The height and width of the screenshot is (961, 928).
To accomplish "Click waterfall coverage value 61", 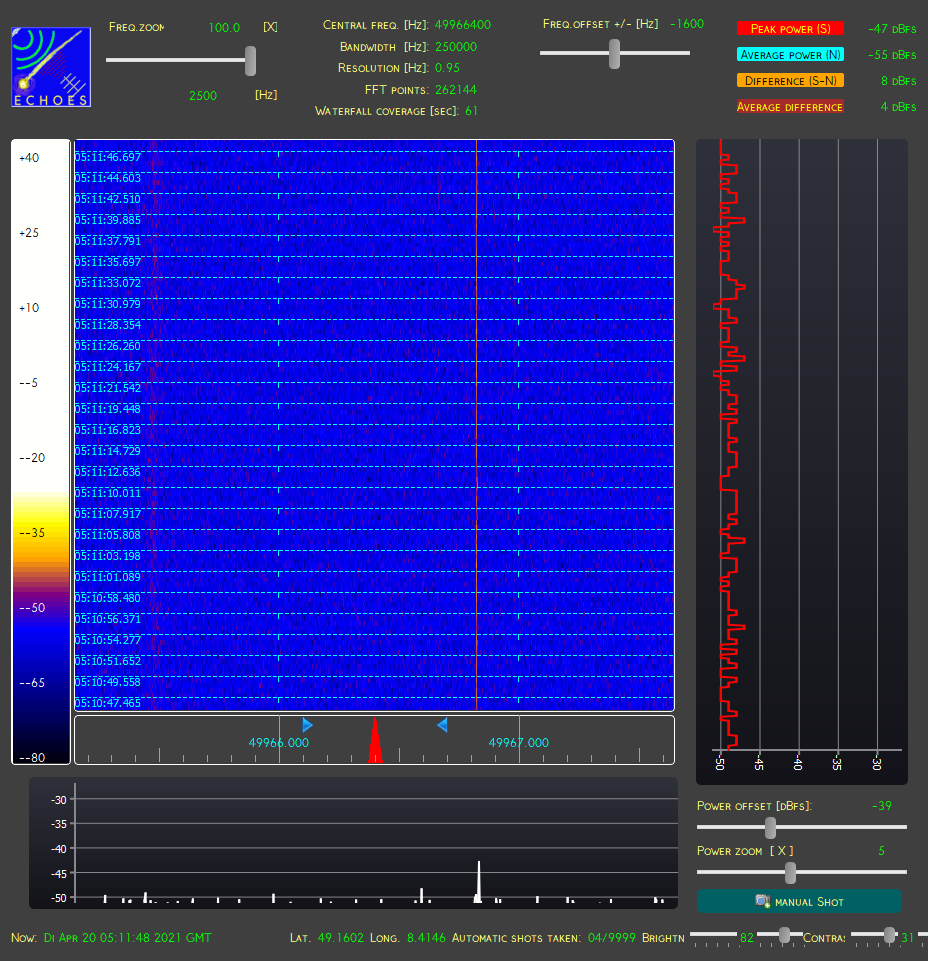I will 471,111.
